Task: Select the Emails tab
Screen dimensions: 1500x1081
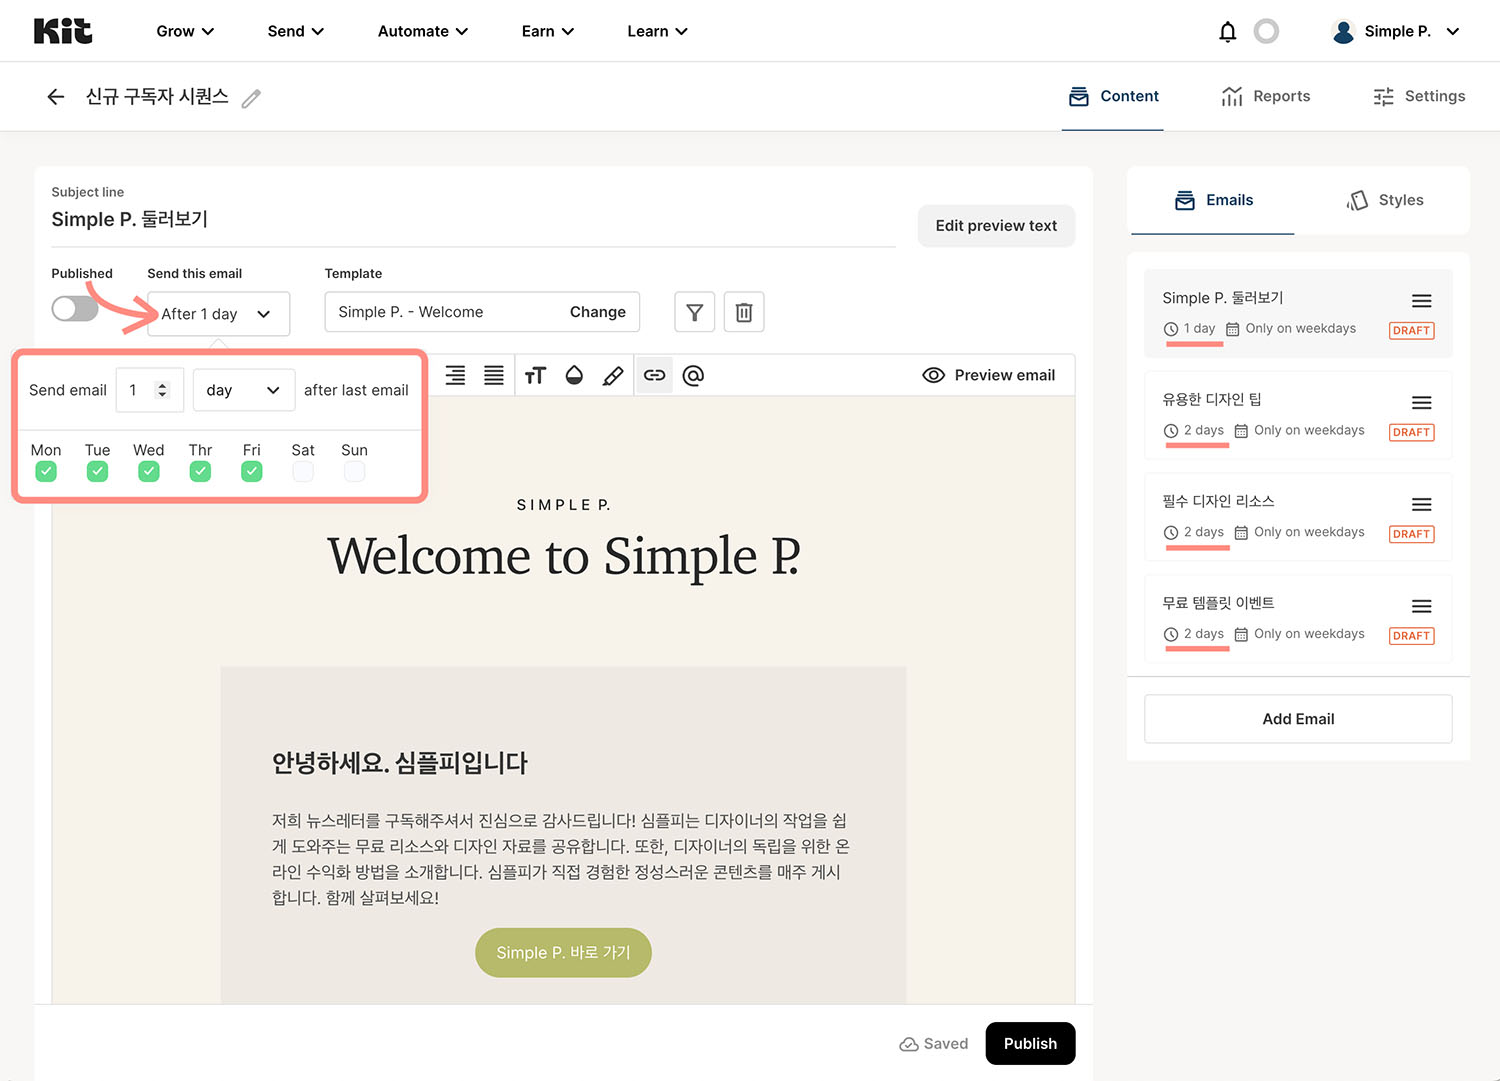Action: (1213, 200)
